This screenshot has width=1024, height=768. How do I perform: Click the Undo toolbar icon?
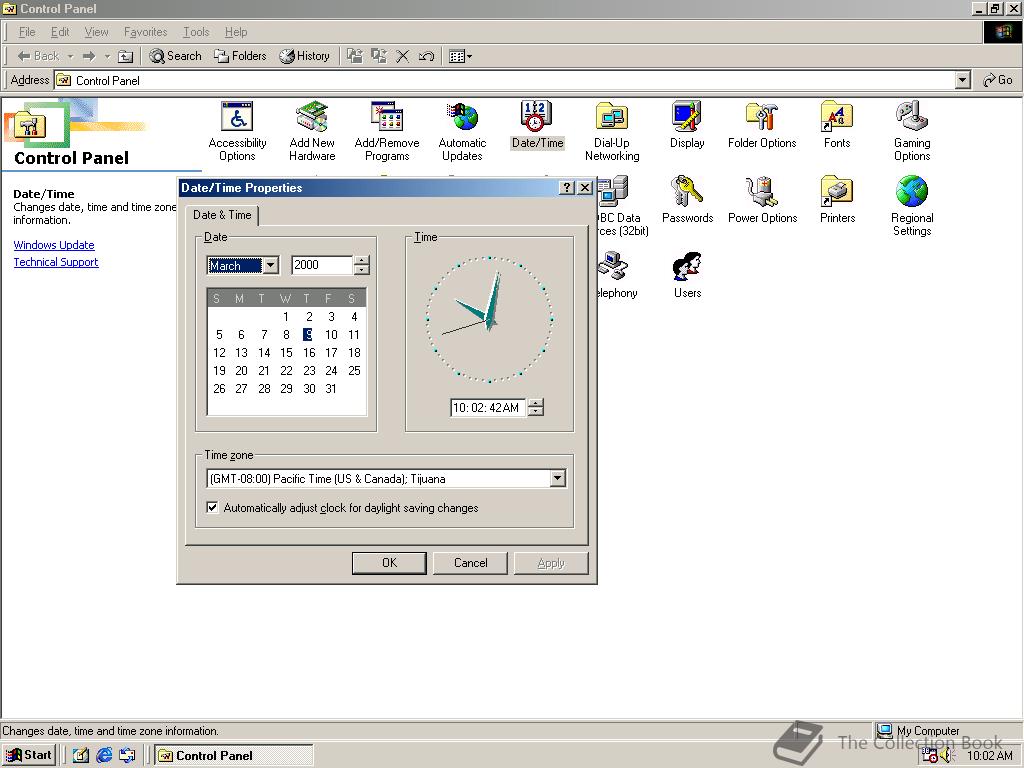[x=426, y=56]
